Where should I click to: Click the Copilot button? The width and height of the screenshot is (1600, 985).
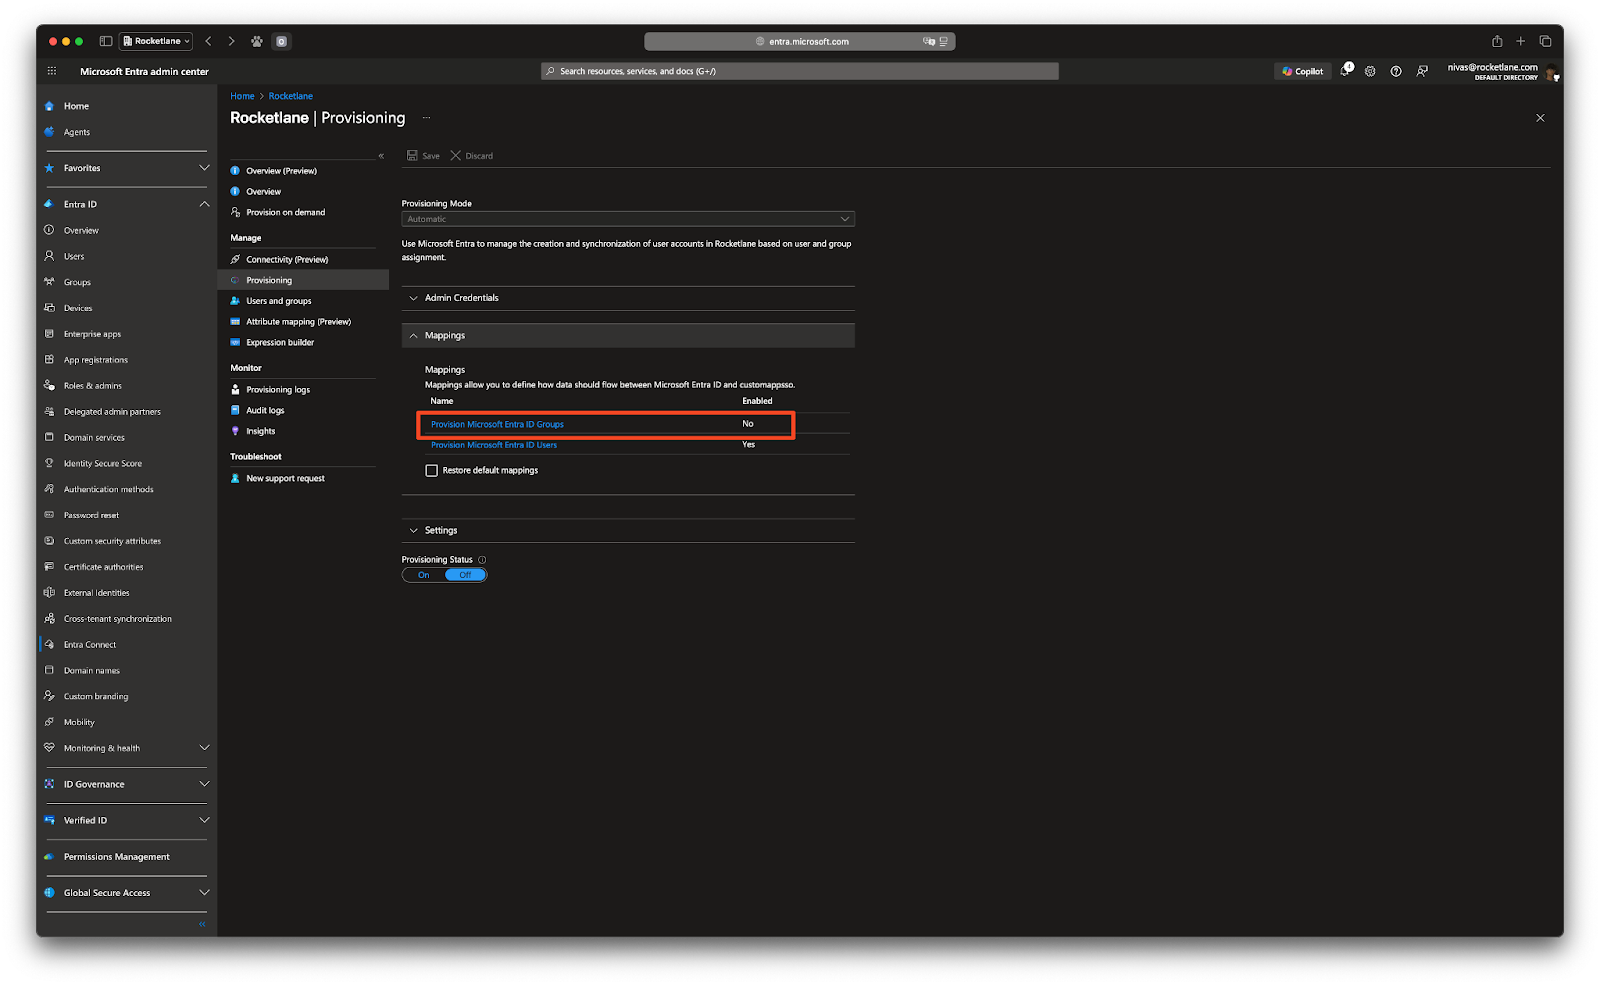click(x=1302, y=71)
